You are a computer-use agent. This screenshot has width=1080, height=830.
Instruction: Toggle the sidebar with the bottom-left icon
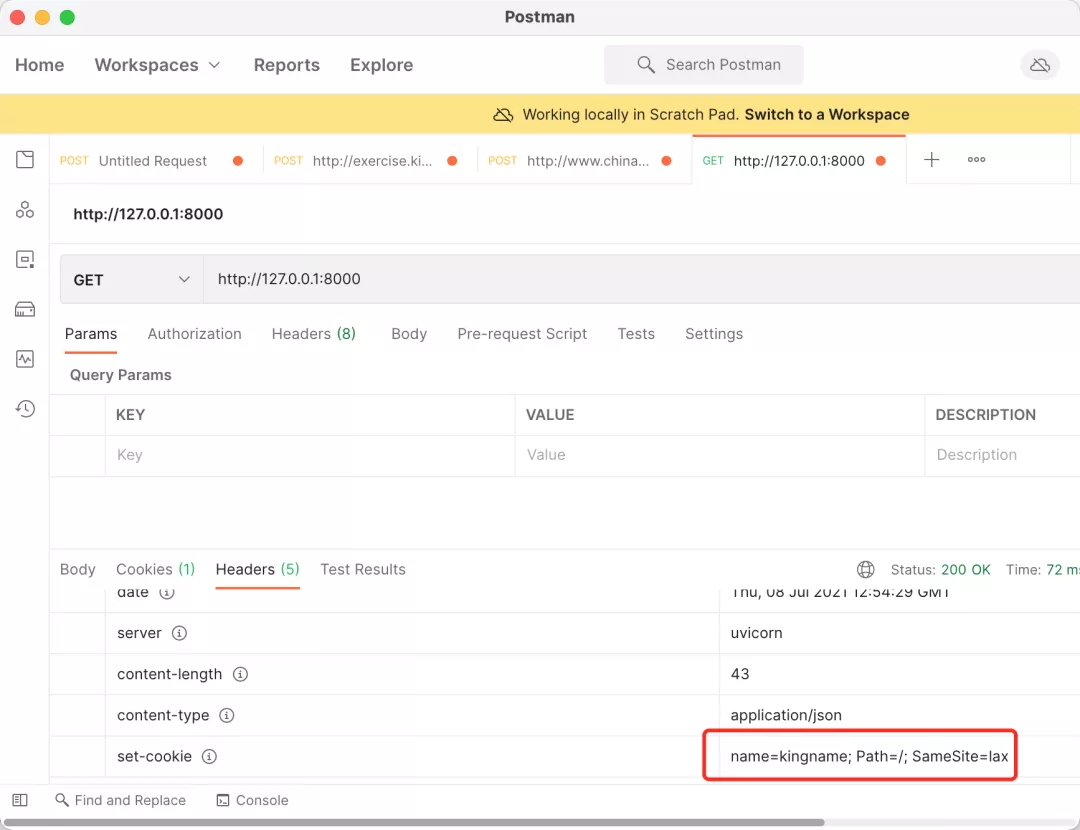pos(20,800)
